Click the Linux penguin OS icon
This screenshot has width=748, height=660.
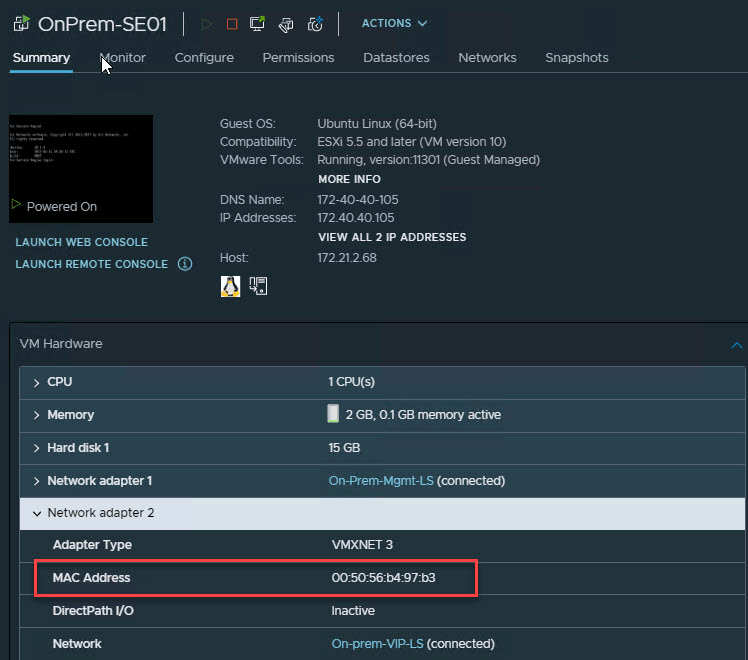pyautogui.click(x=230, y=286)
